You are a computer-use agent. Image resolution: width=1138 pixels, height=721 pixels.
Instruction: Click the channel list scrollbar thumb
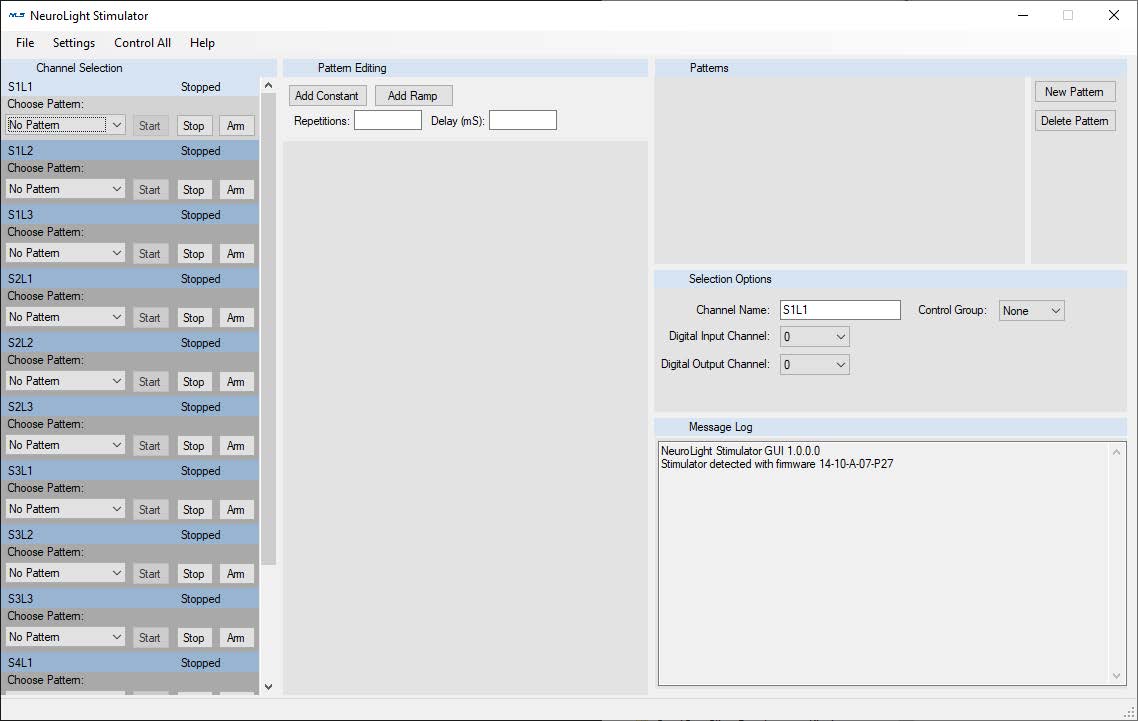[x=268, y=329]
